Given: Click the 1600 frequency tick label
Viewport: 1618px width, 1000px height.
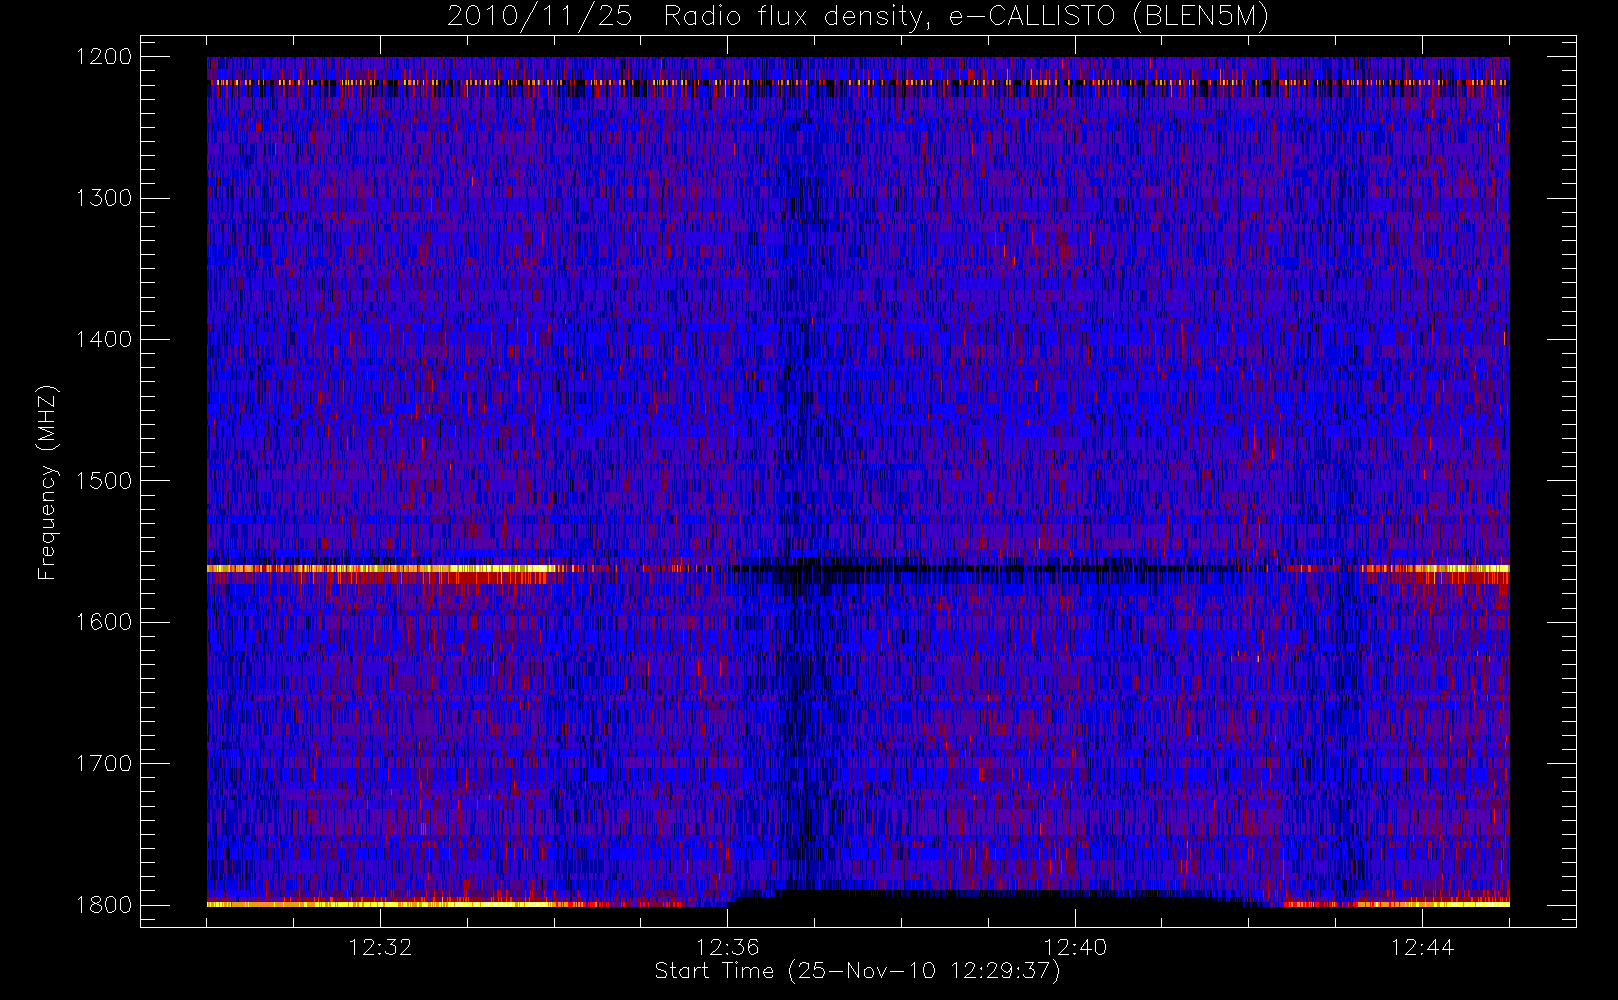Looking at the screenshot, I should [104, 622].
